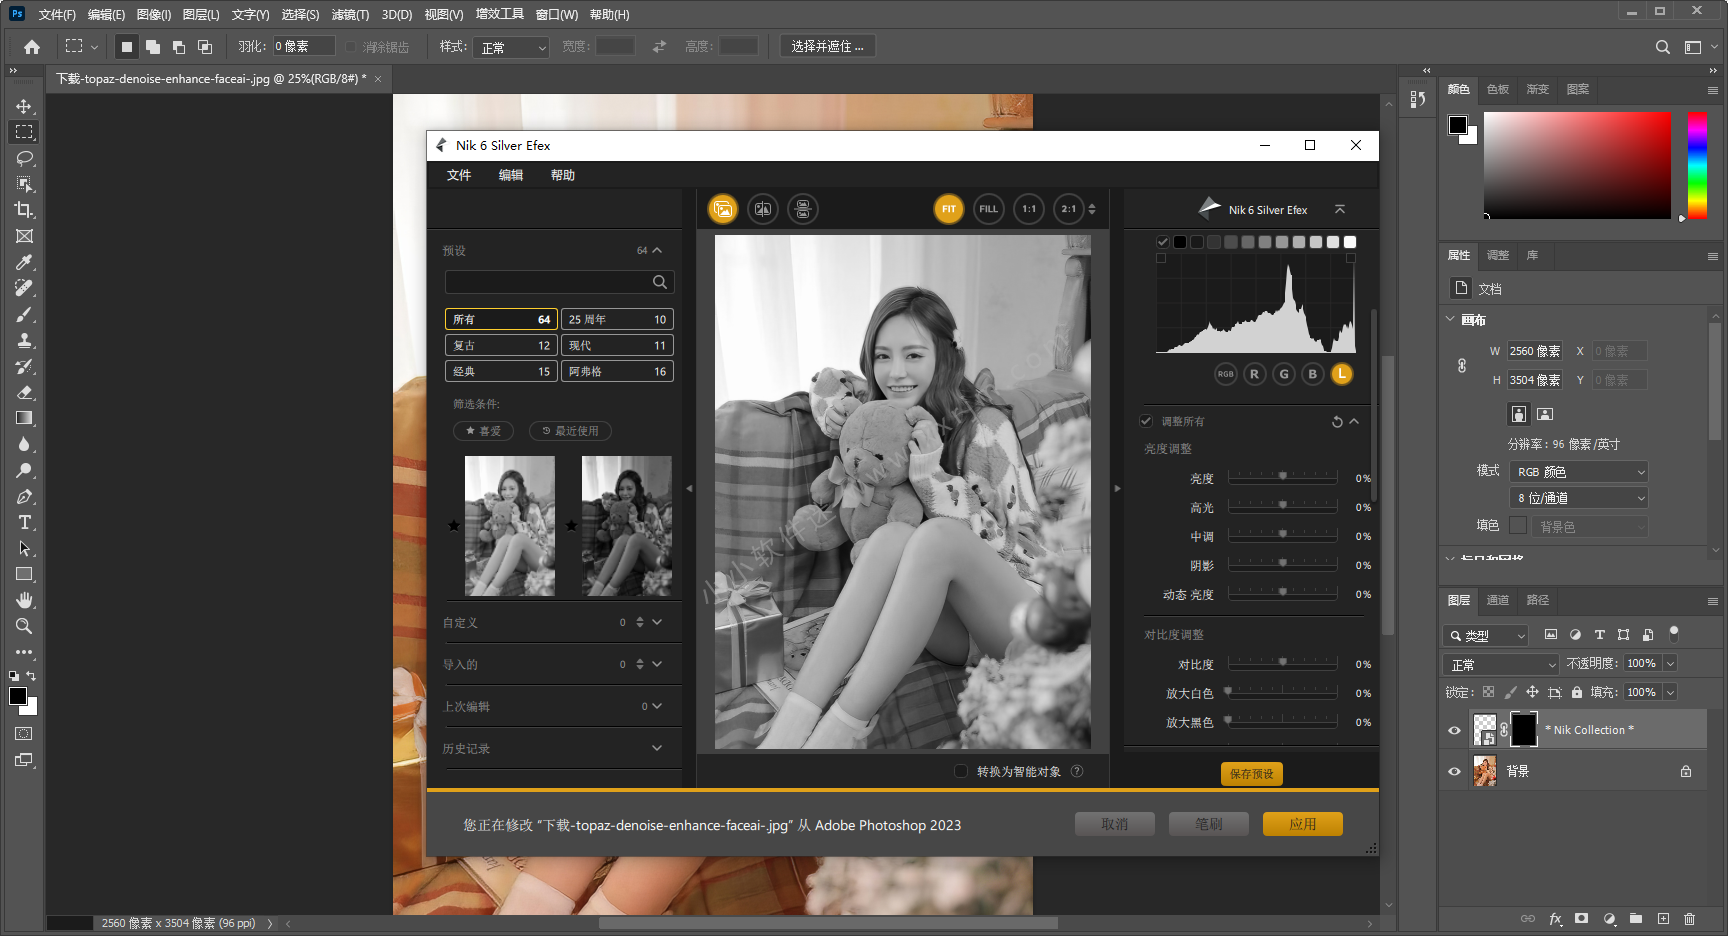Click side-by-side compare view icon

(803, 209)
